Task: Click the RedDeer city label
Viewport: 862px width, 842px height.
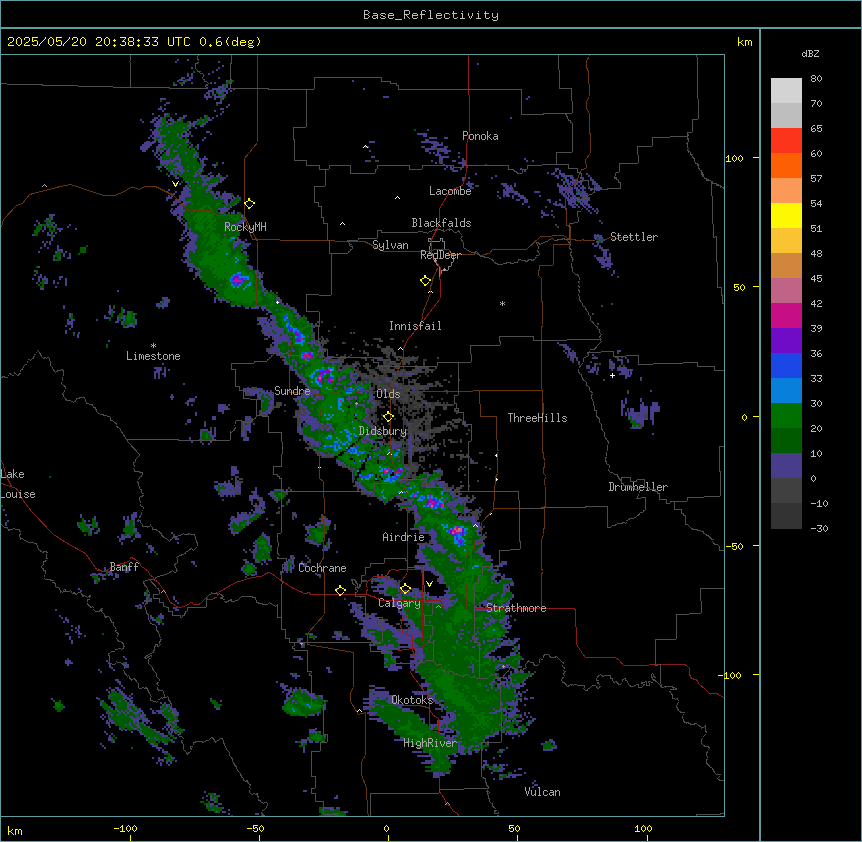Action: [440, 255]
